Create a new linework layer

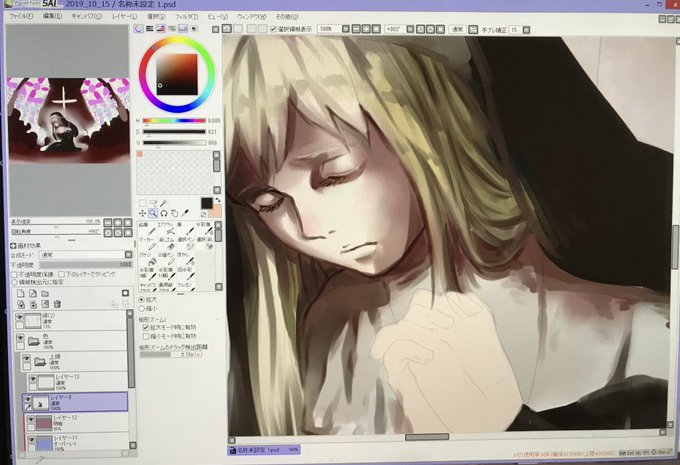(x=33, y=293)
